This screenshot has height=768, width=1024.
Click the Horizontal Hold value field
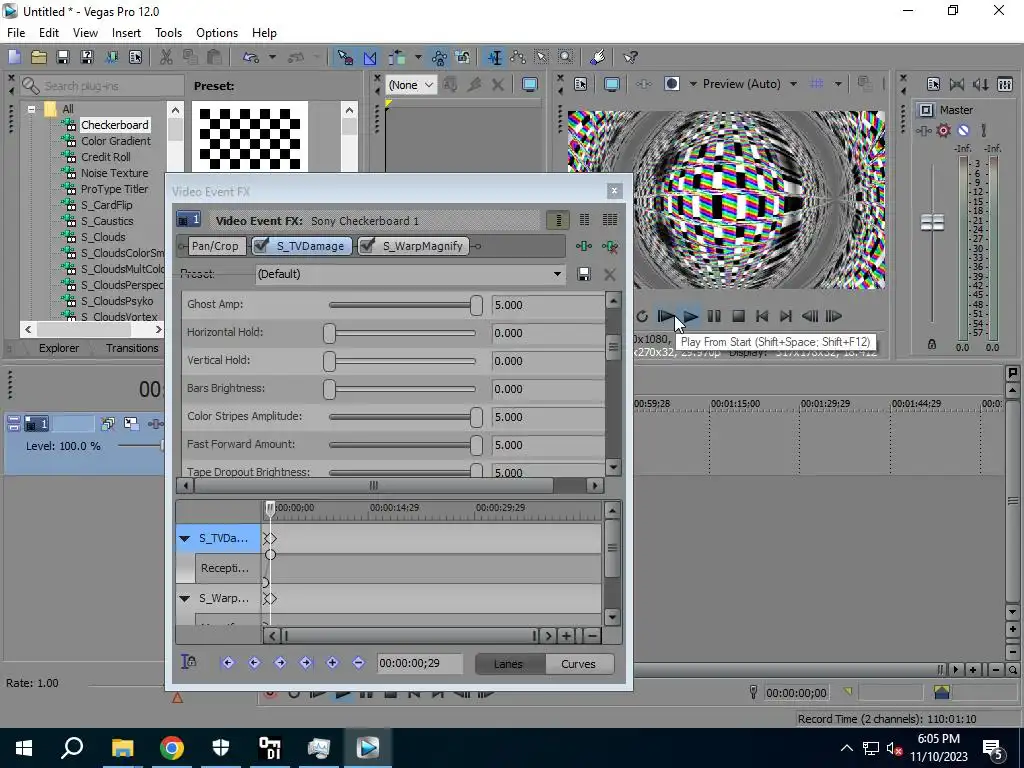coord(547,333)
